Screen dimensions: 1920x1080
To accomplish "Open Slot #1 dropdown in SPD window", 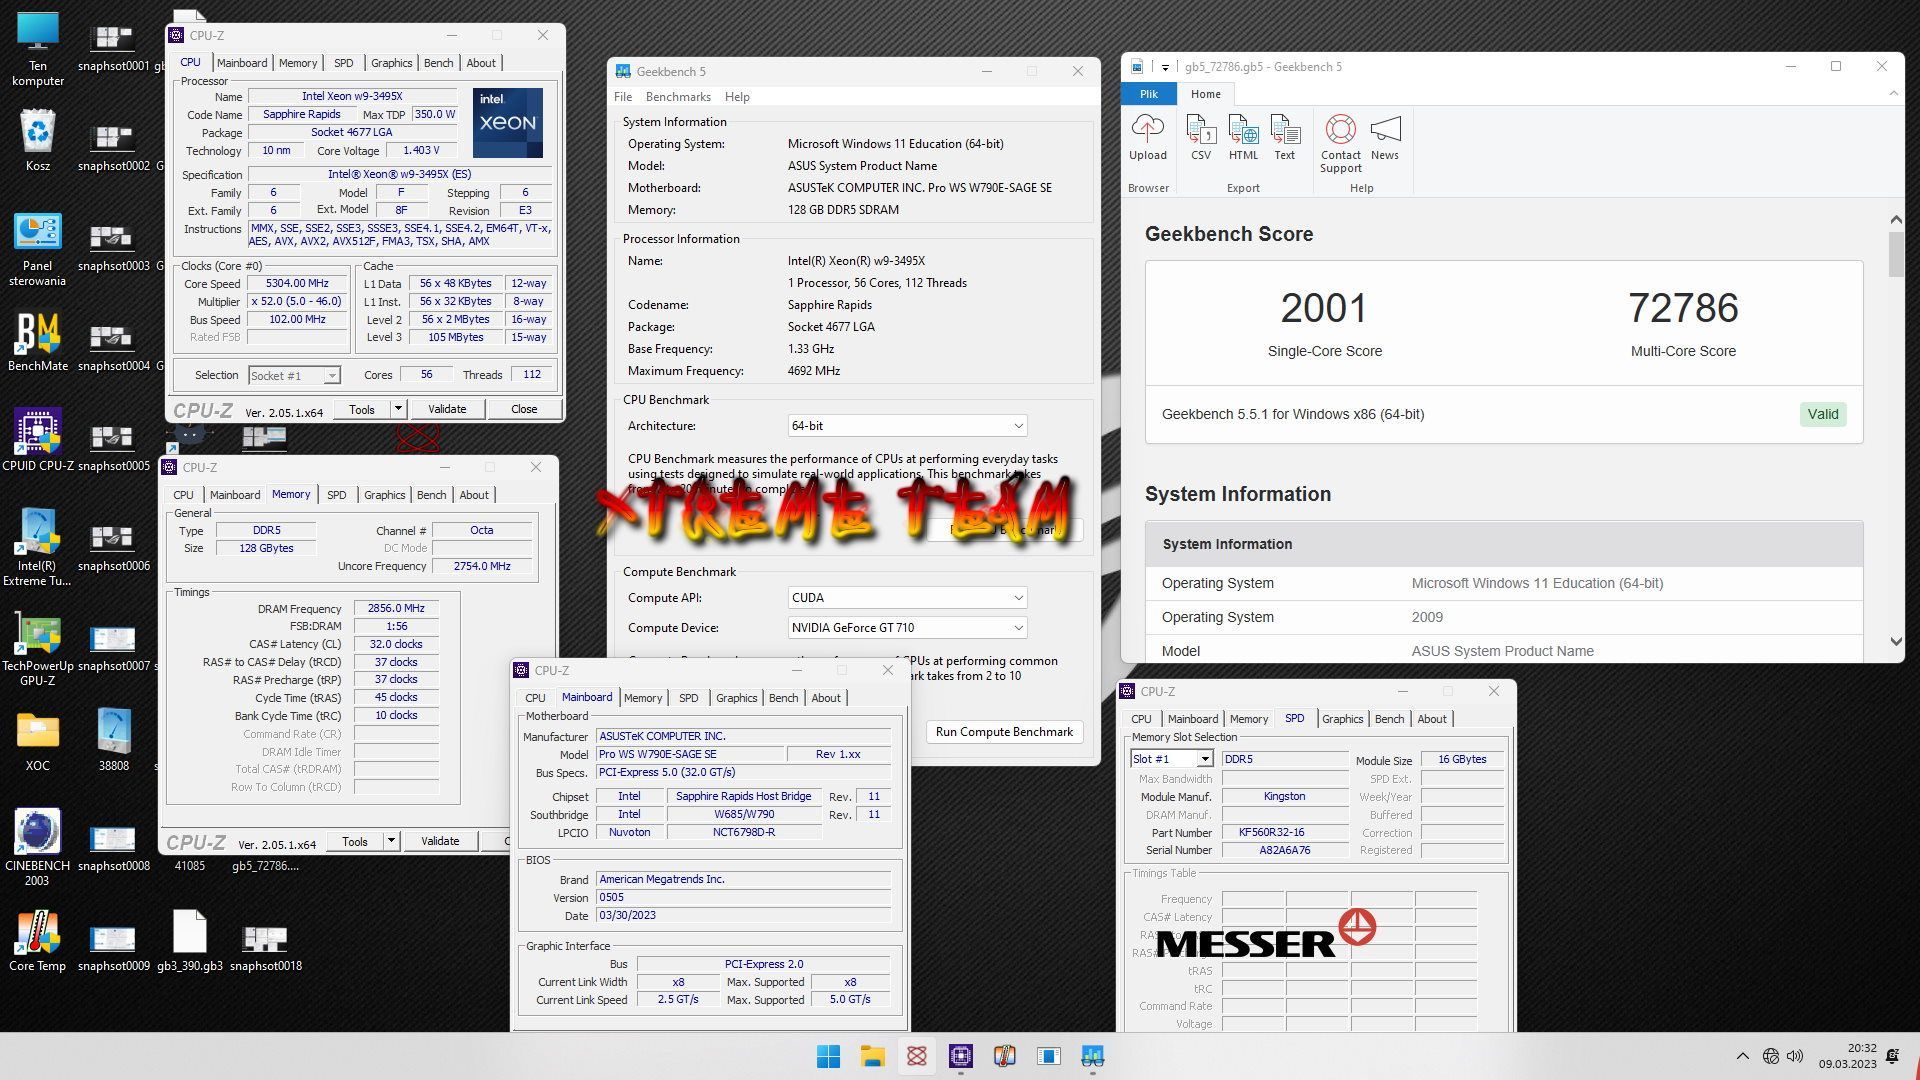I will [1172, 759].
